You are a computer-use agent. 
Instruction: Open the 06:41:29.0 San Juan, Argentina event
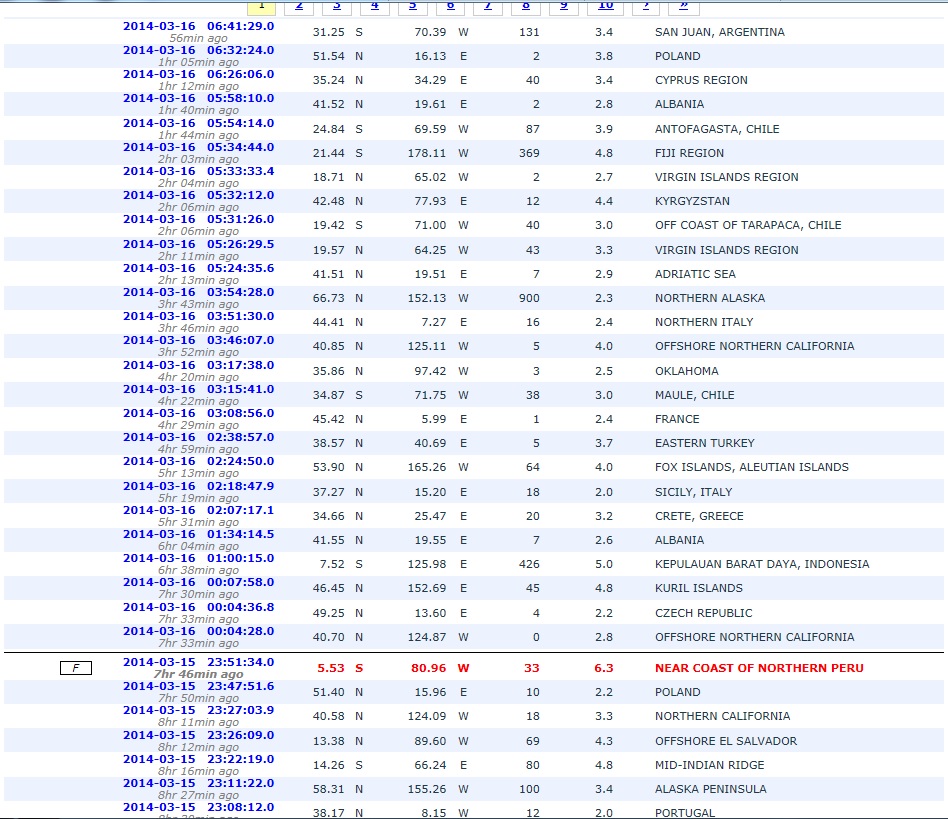click(198, 27)
